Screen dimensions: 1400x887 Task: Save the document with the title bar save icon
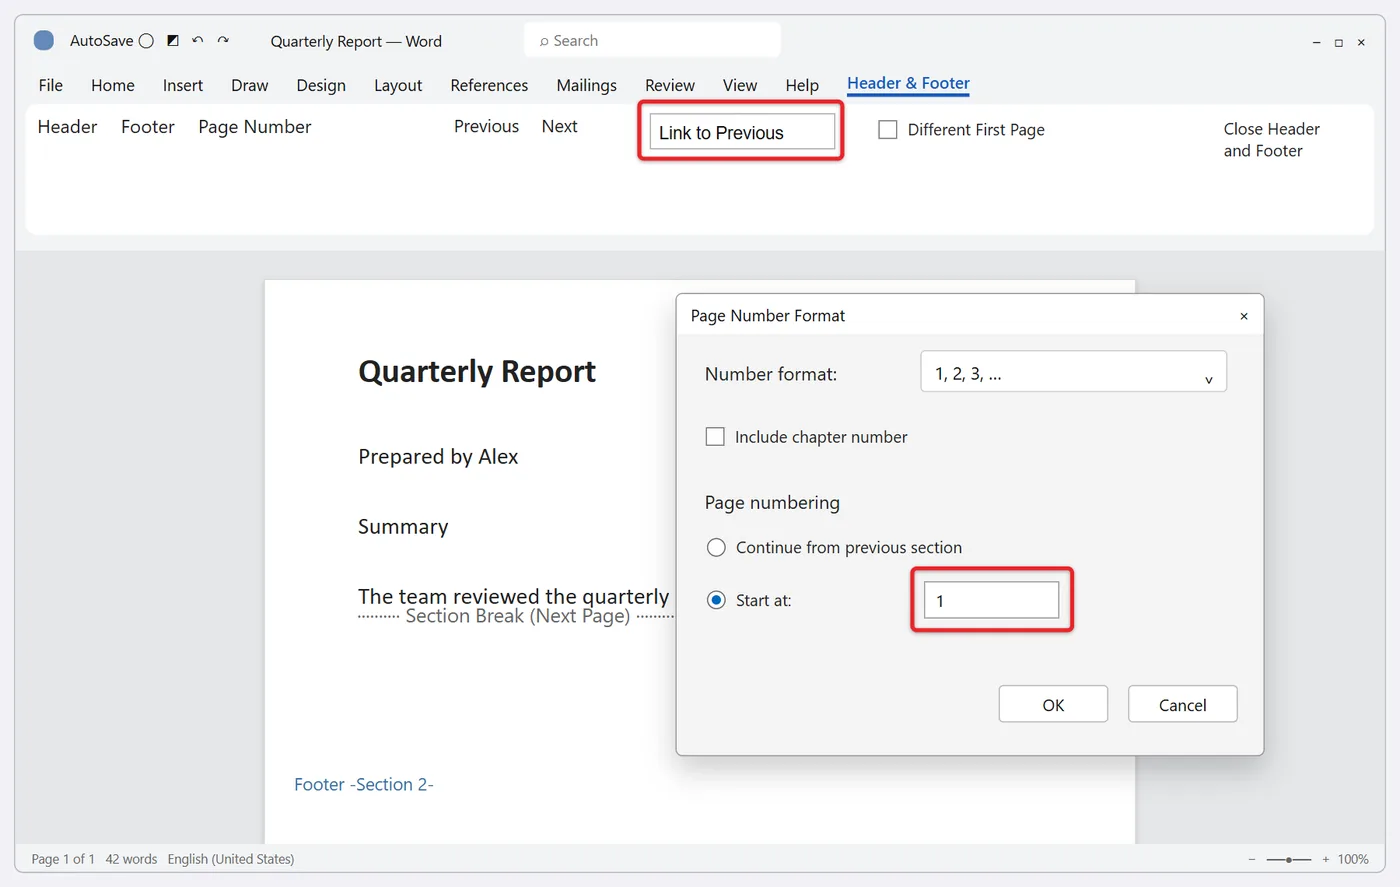click(173, 41)
